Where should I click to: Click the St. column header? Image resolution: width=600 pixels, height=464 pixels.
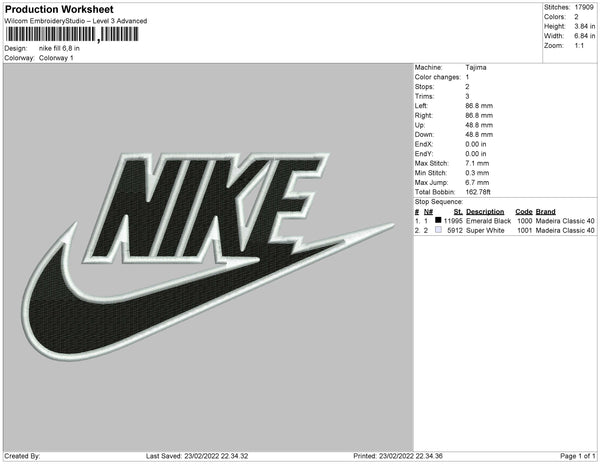(458, 212)
